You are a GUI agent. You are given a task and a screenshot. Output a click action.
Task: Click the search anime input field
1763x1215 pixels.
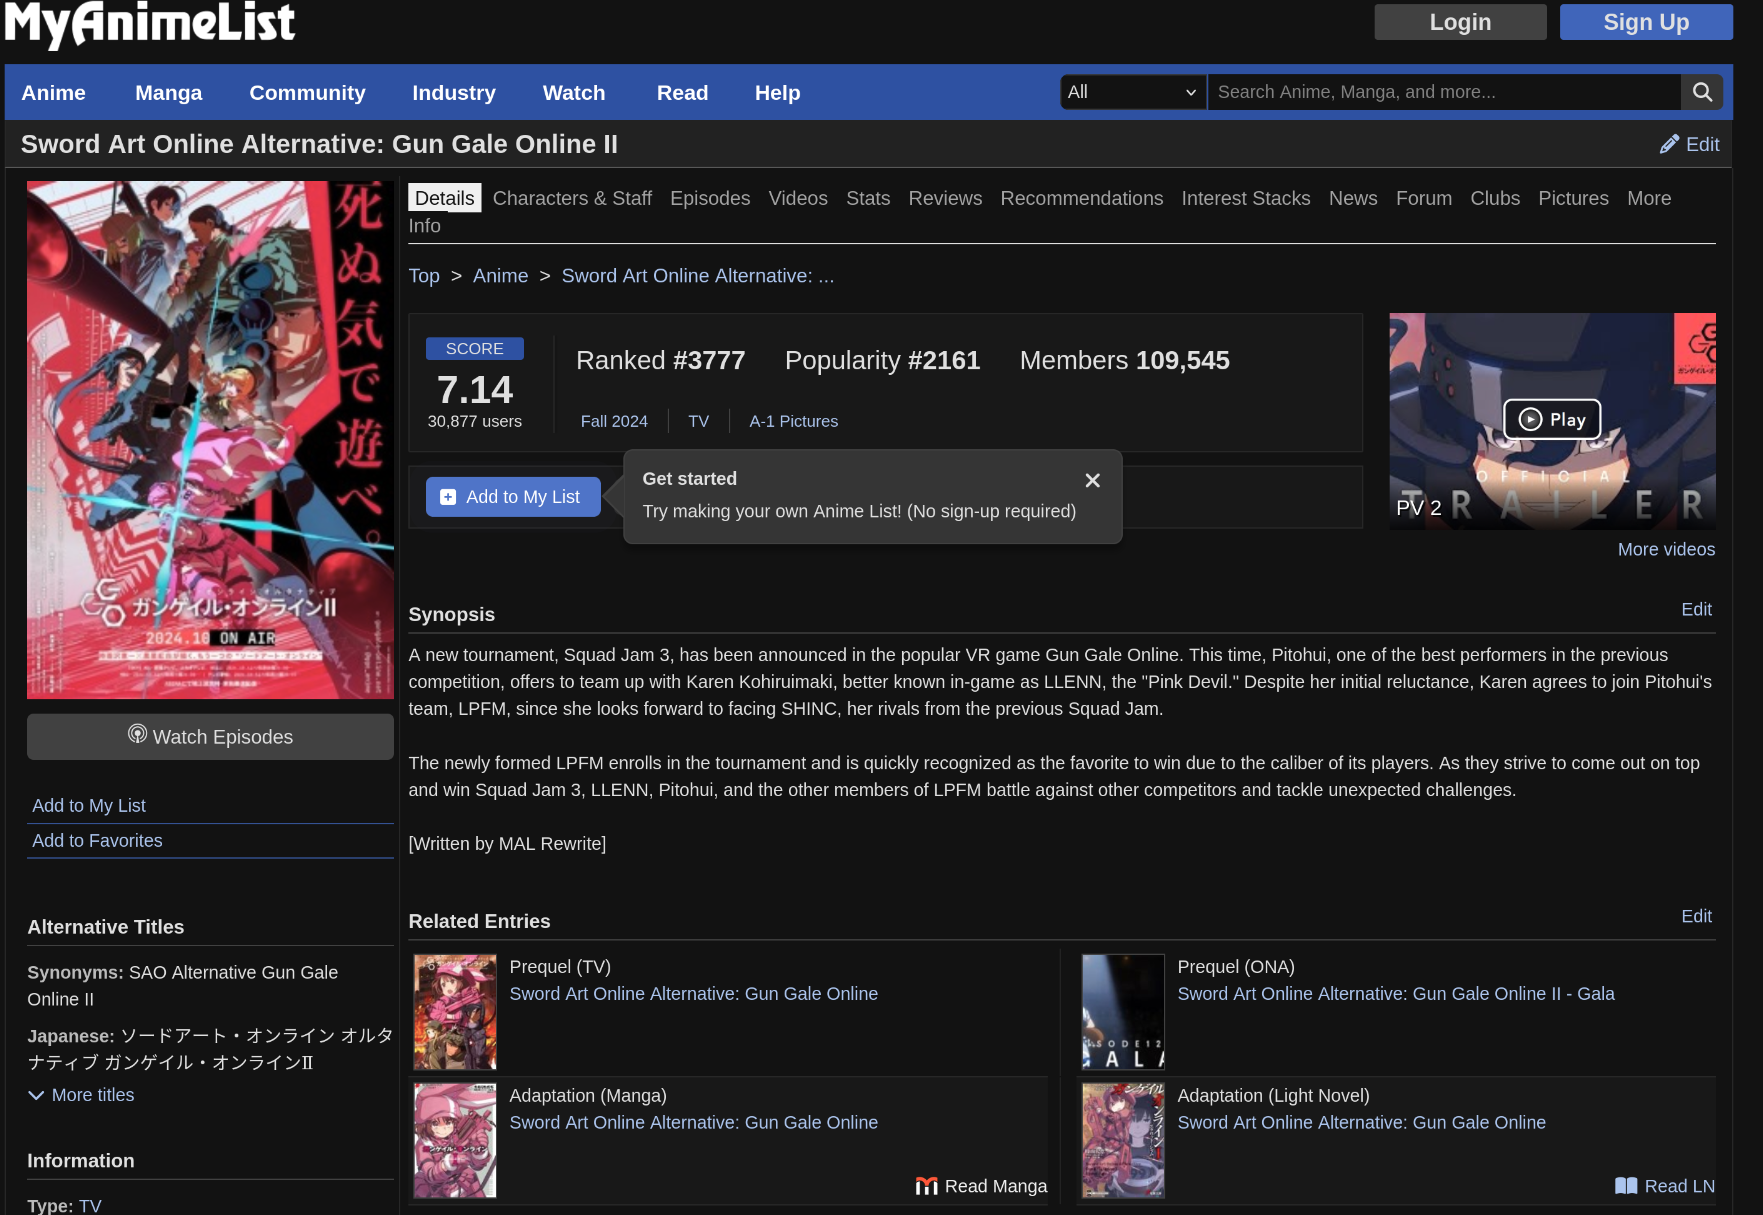click(x=1443, y=92)
